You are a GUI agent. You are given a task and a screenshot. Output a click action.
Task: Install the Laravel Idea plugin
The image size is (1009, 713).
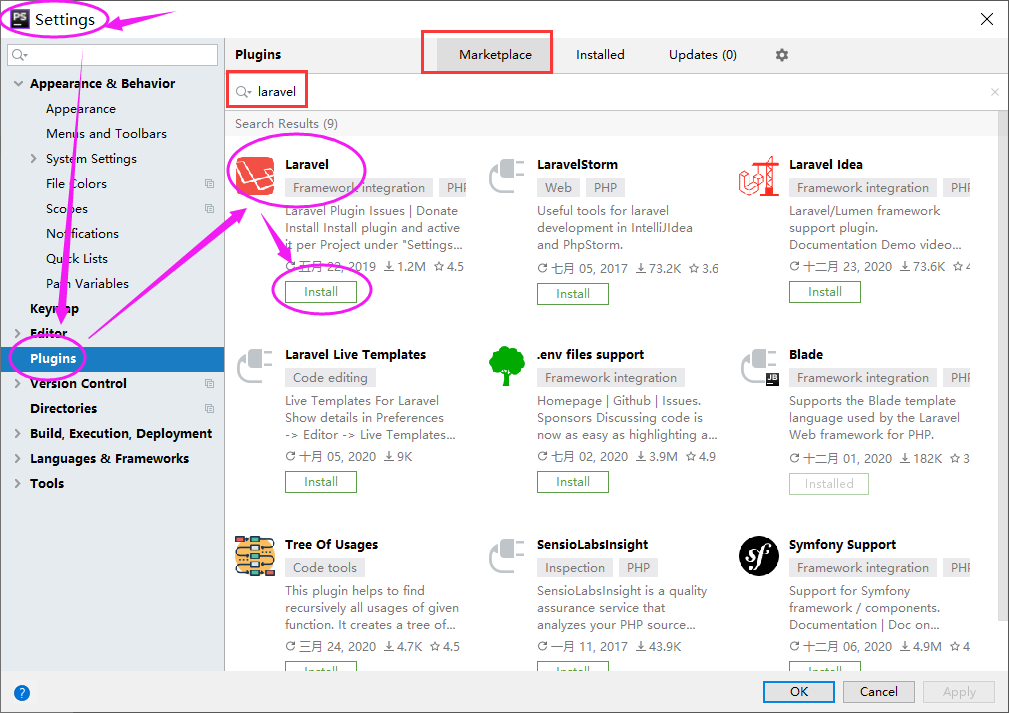825,292
